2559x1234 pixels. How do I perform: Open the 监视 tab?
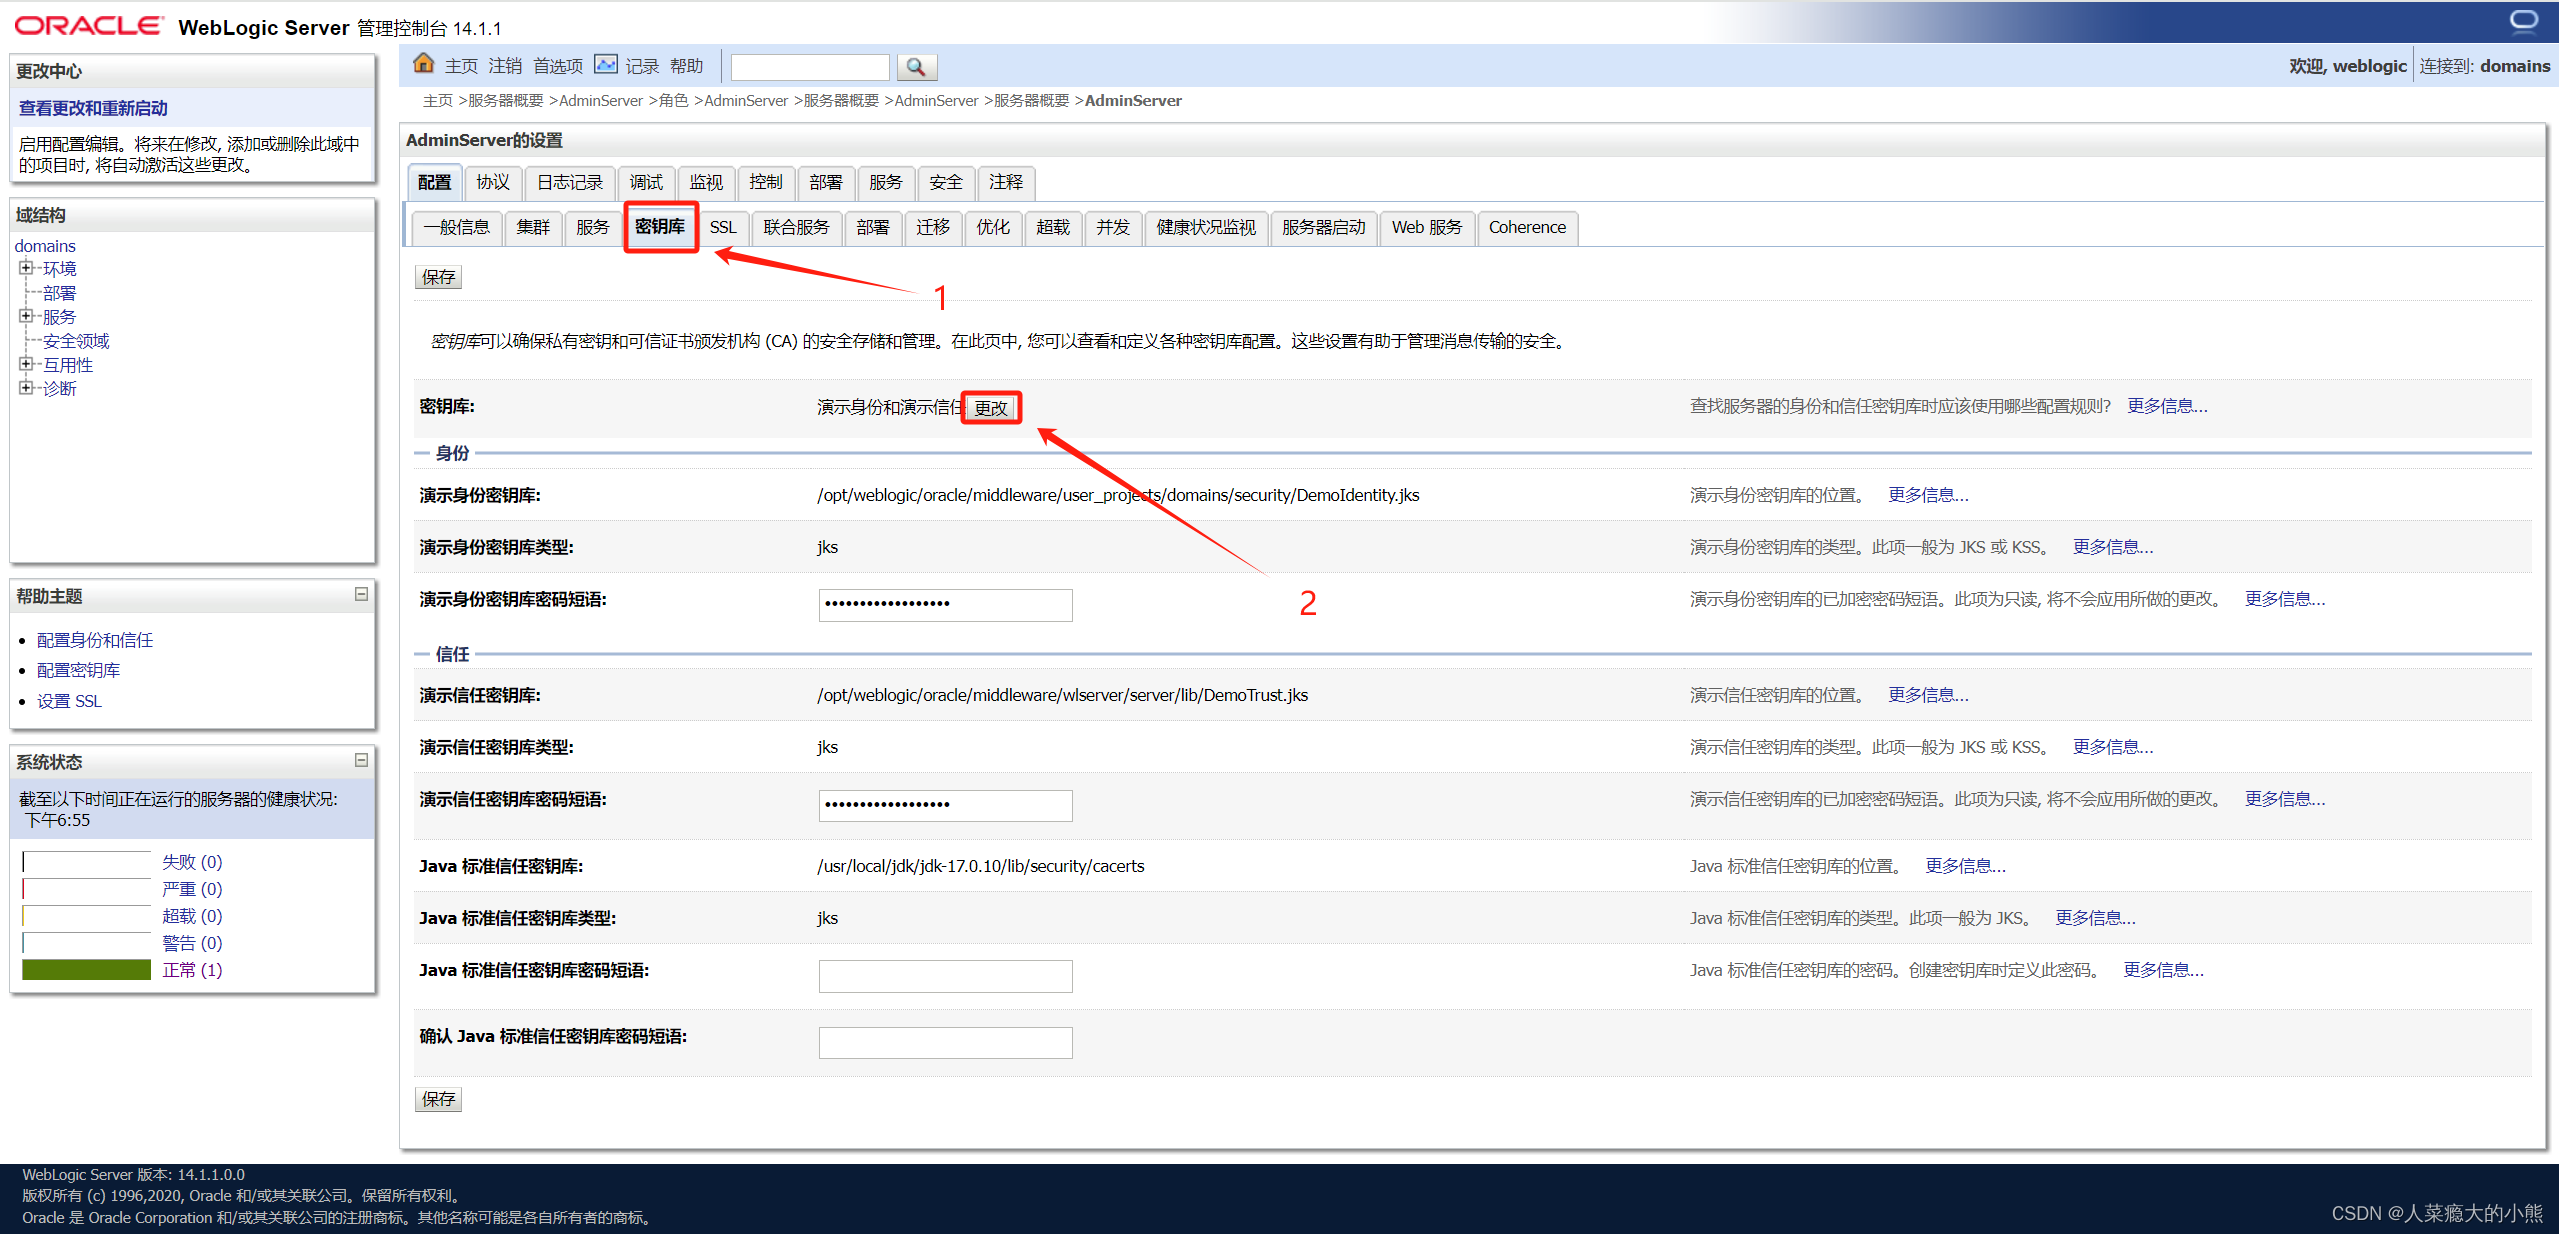point(706,182)
